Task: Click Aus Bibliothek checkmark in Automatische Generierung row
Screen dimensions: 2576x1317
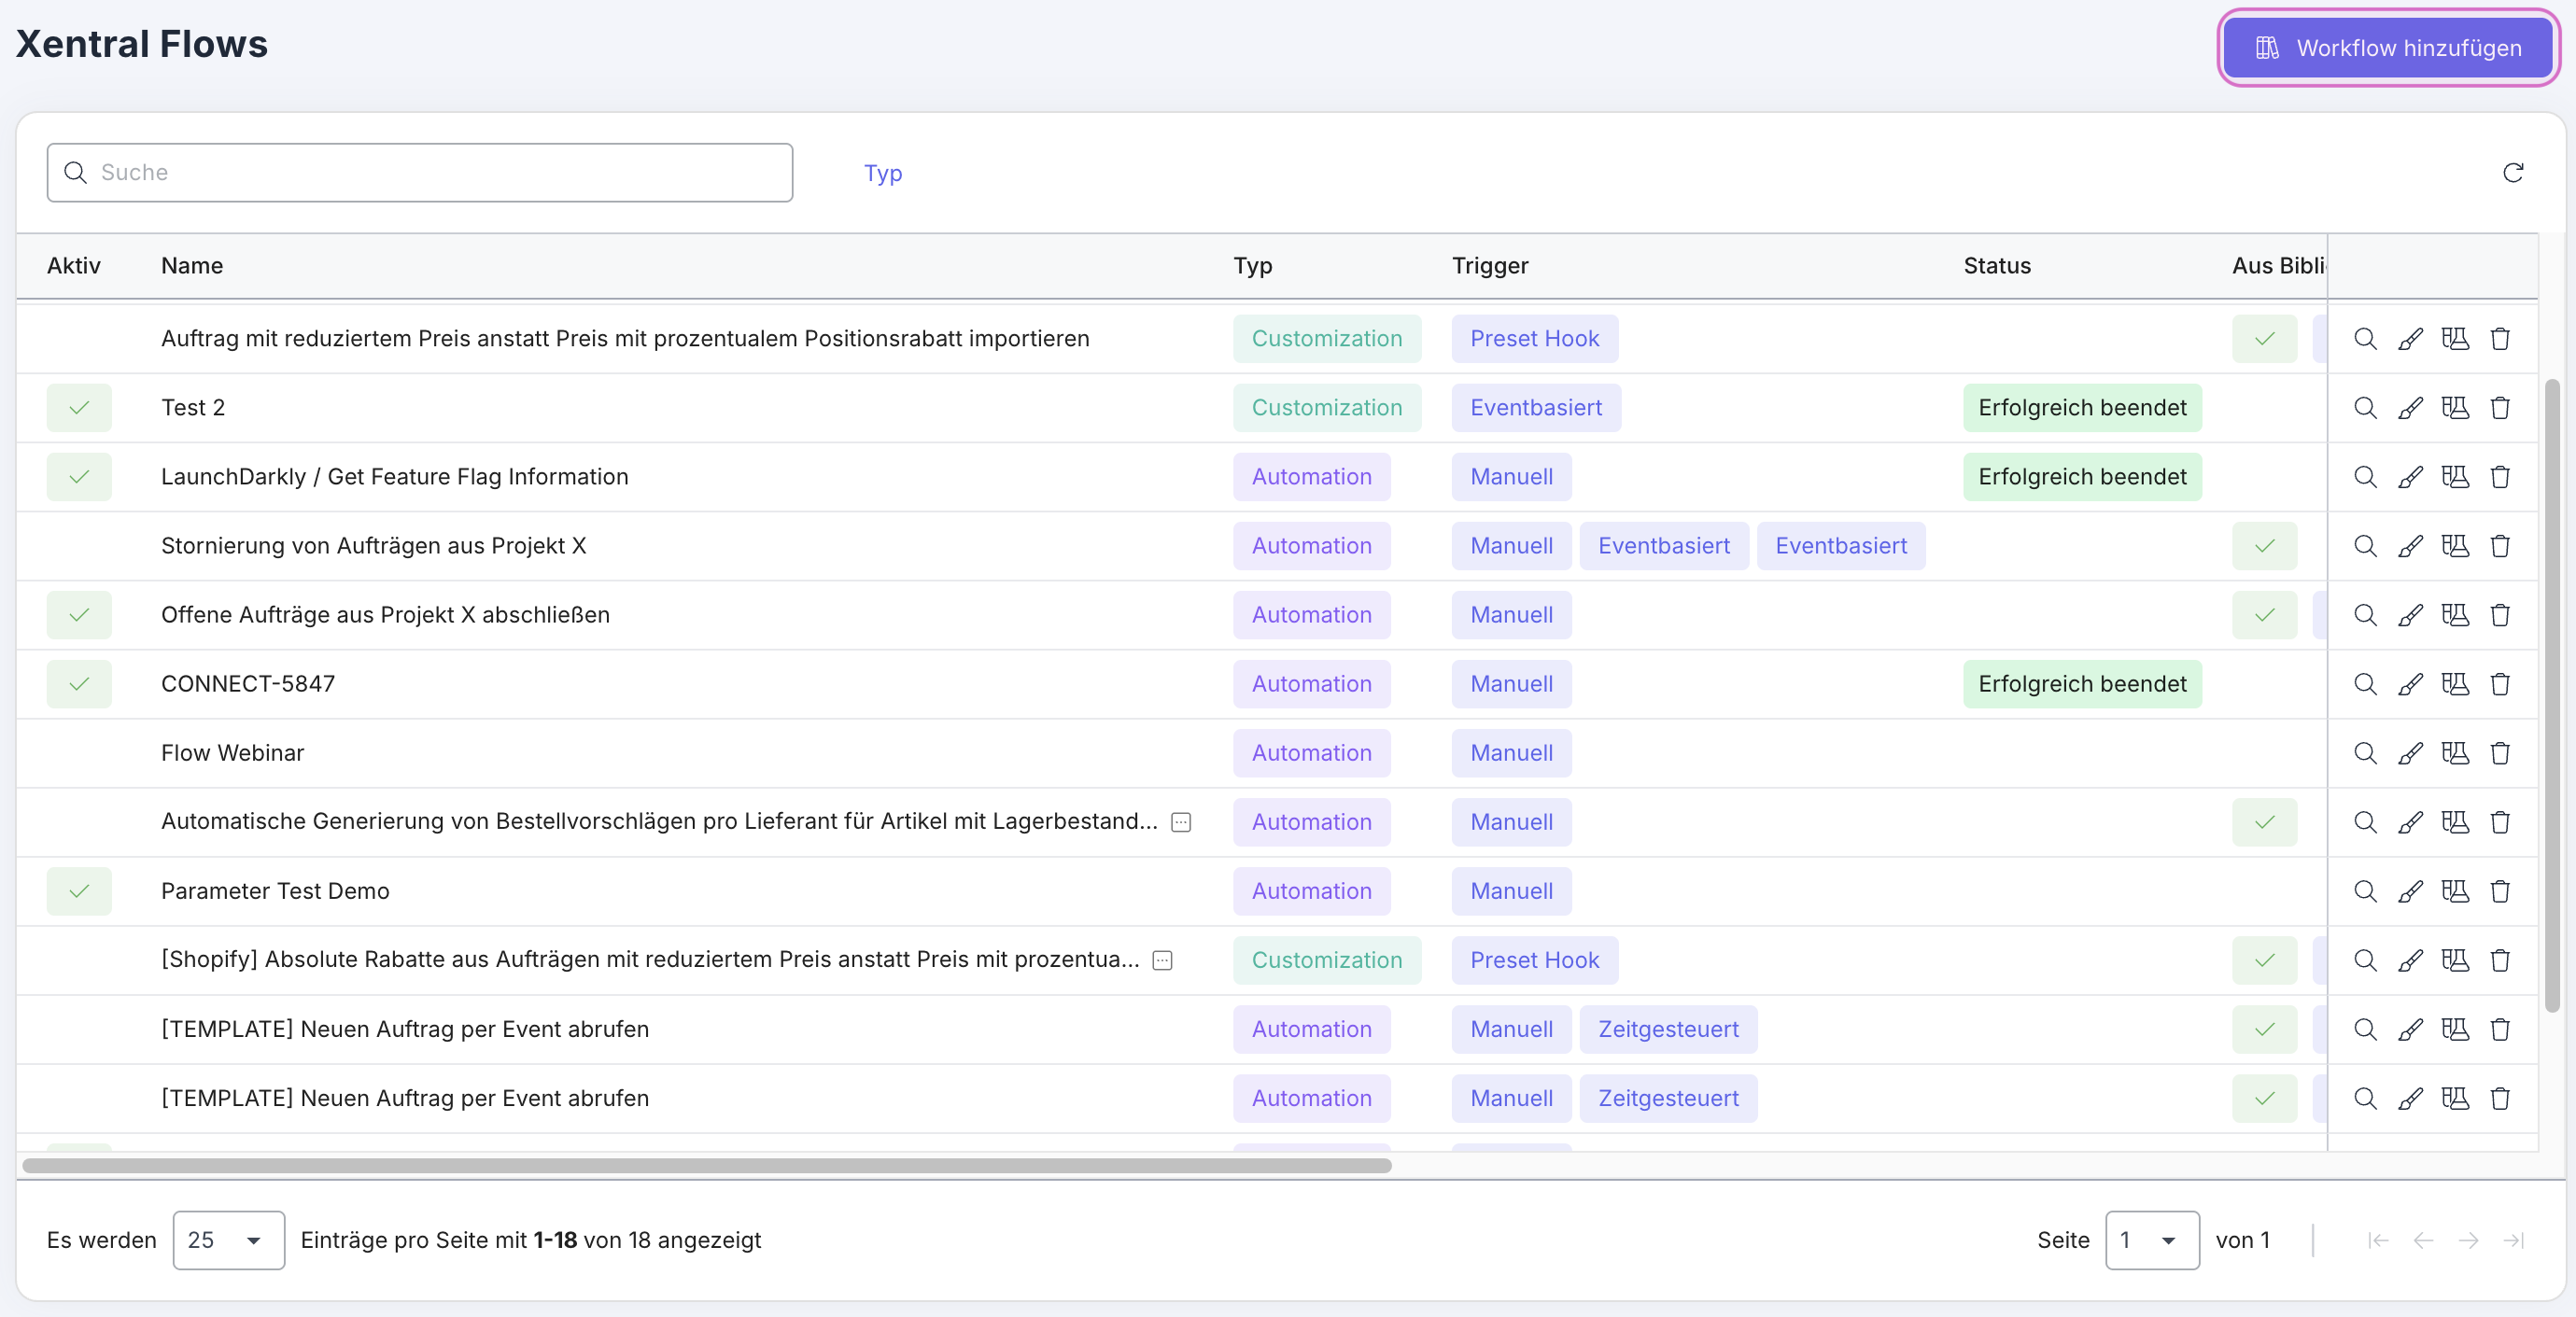Action: click(x=2264, y=822)
